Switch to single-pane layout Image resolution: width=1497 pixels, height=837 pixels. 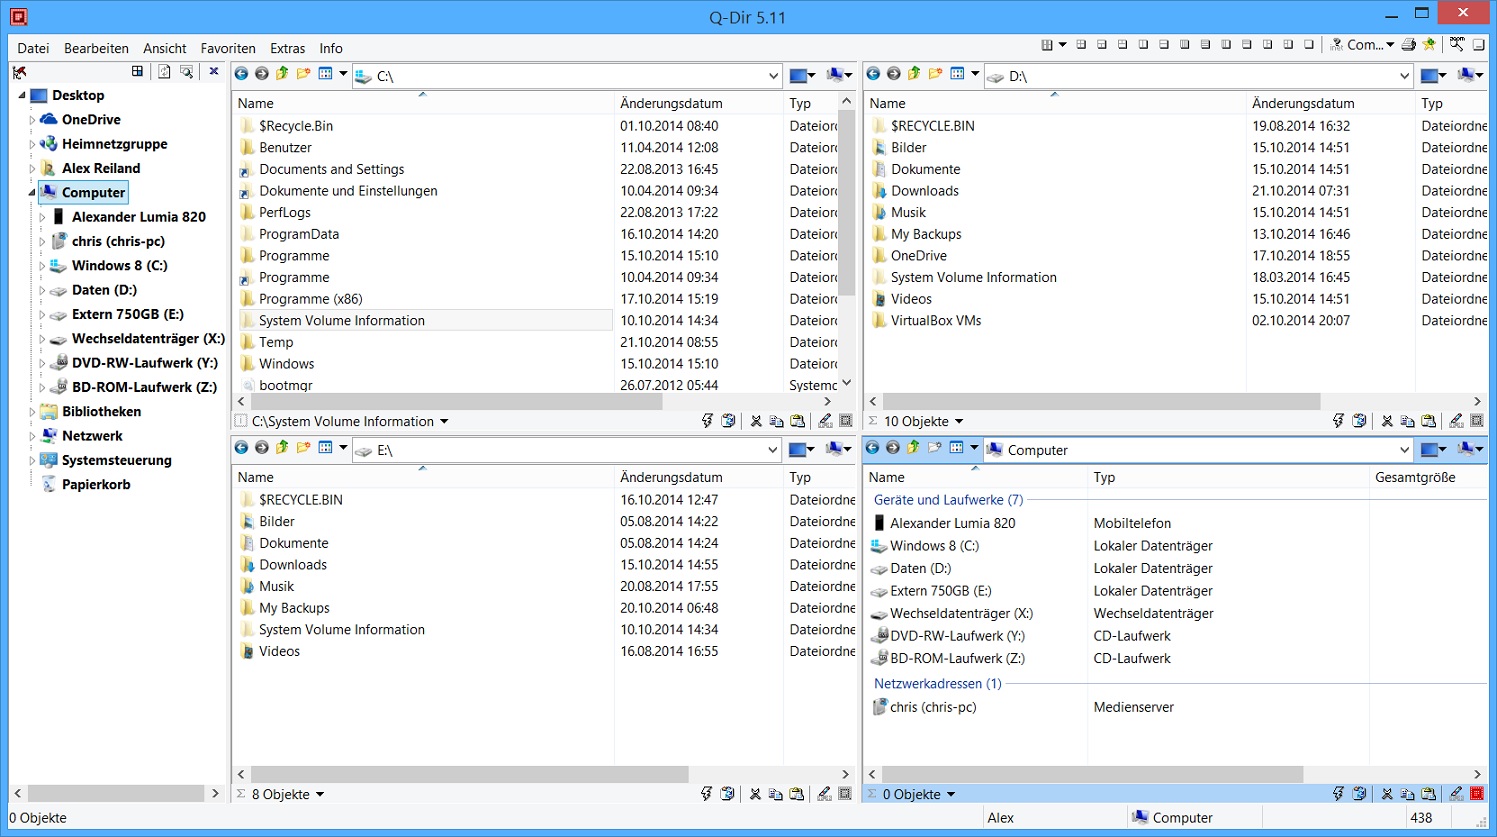click(1309, 45)
